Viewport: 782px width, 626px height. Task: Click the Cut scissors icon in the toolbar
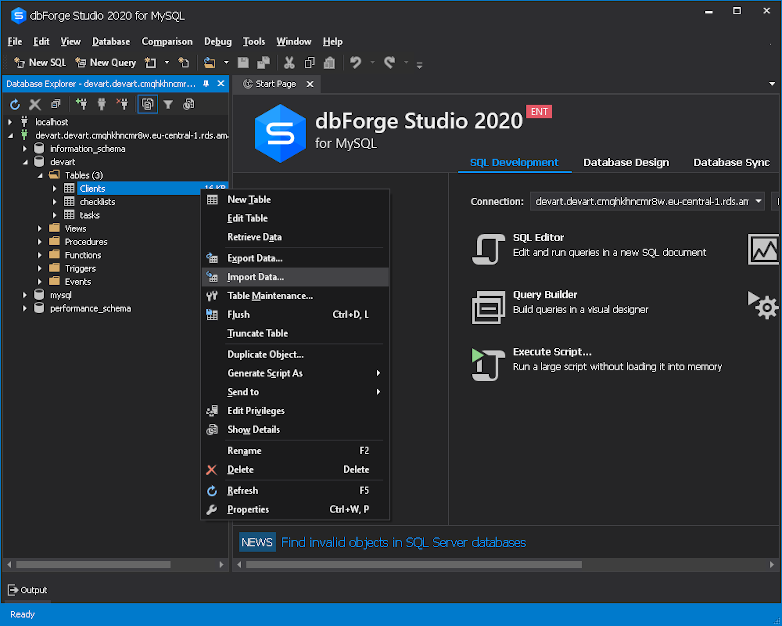coord(289,62)
